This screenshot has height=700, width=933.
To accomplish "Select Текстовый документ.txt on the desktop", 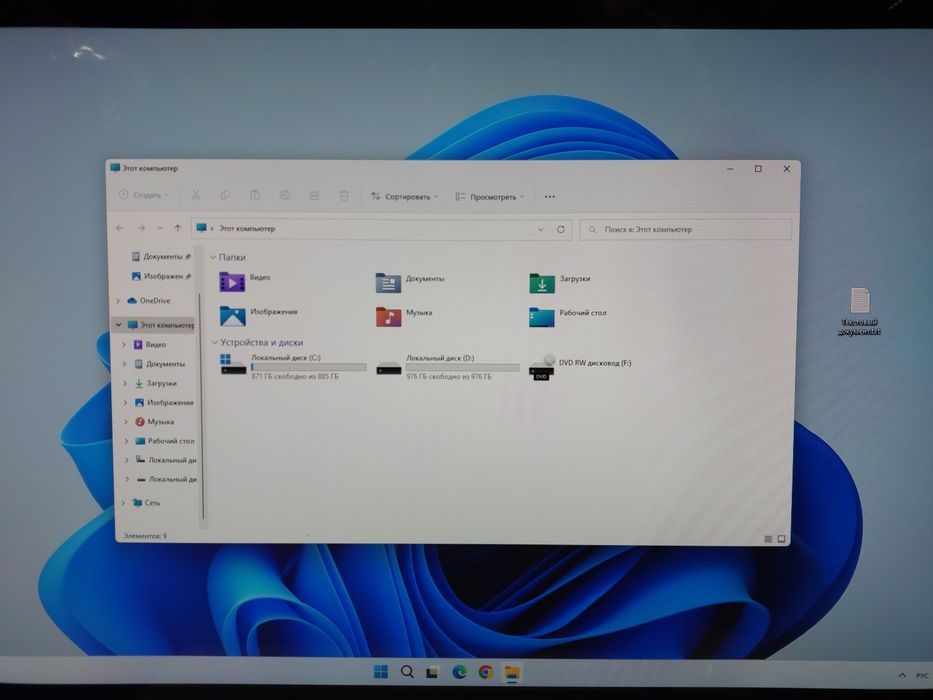I will pyautogui.click(x=859, y=311).
